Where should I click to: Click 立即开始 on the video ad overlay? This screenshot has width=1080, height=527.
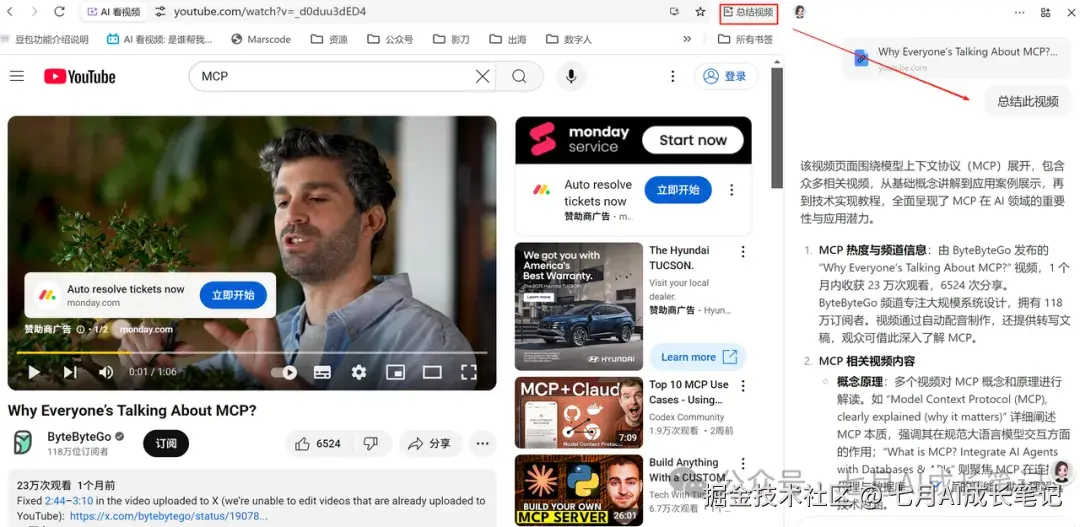233,296
